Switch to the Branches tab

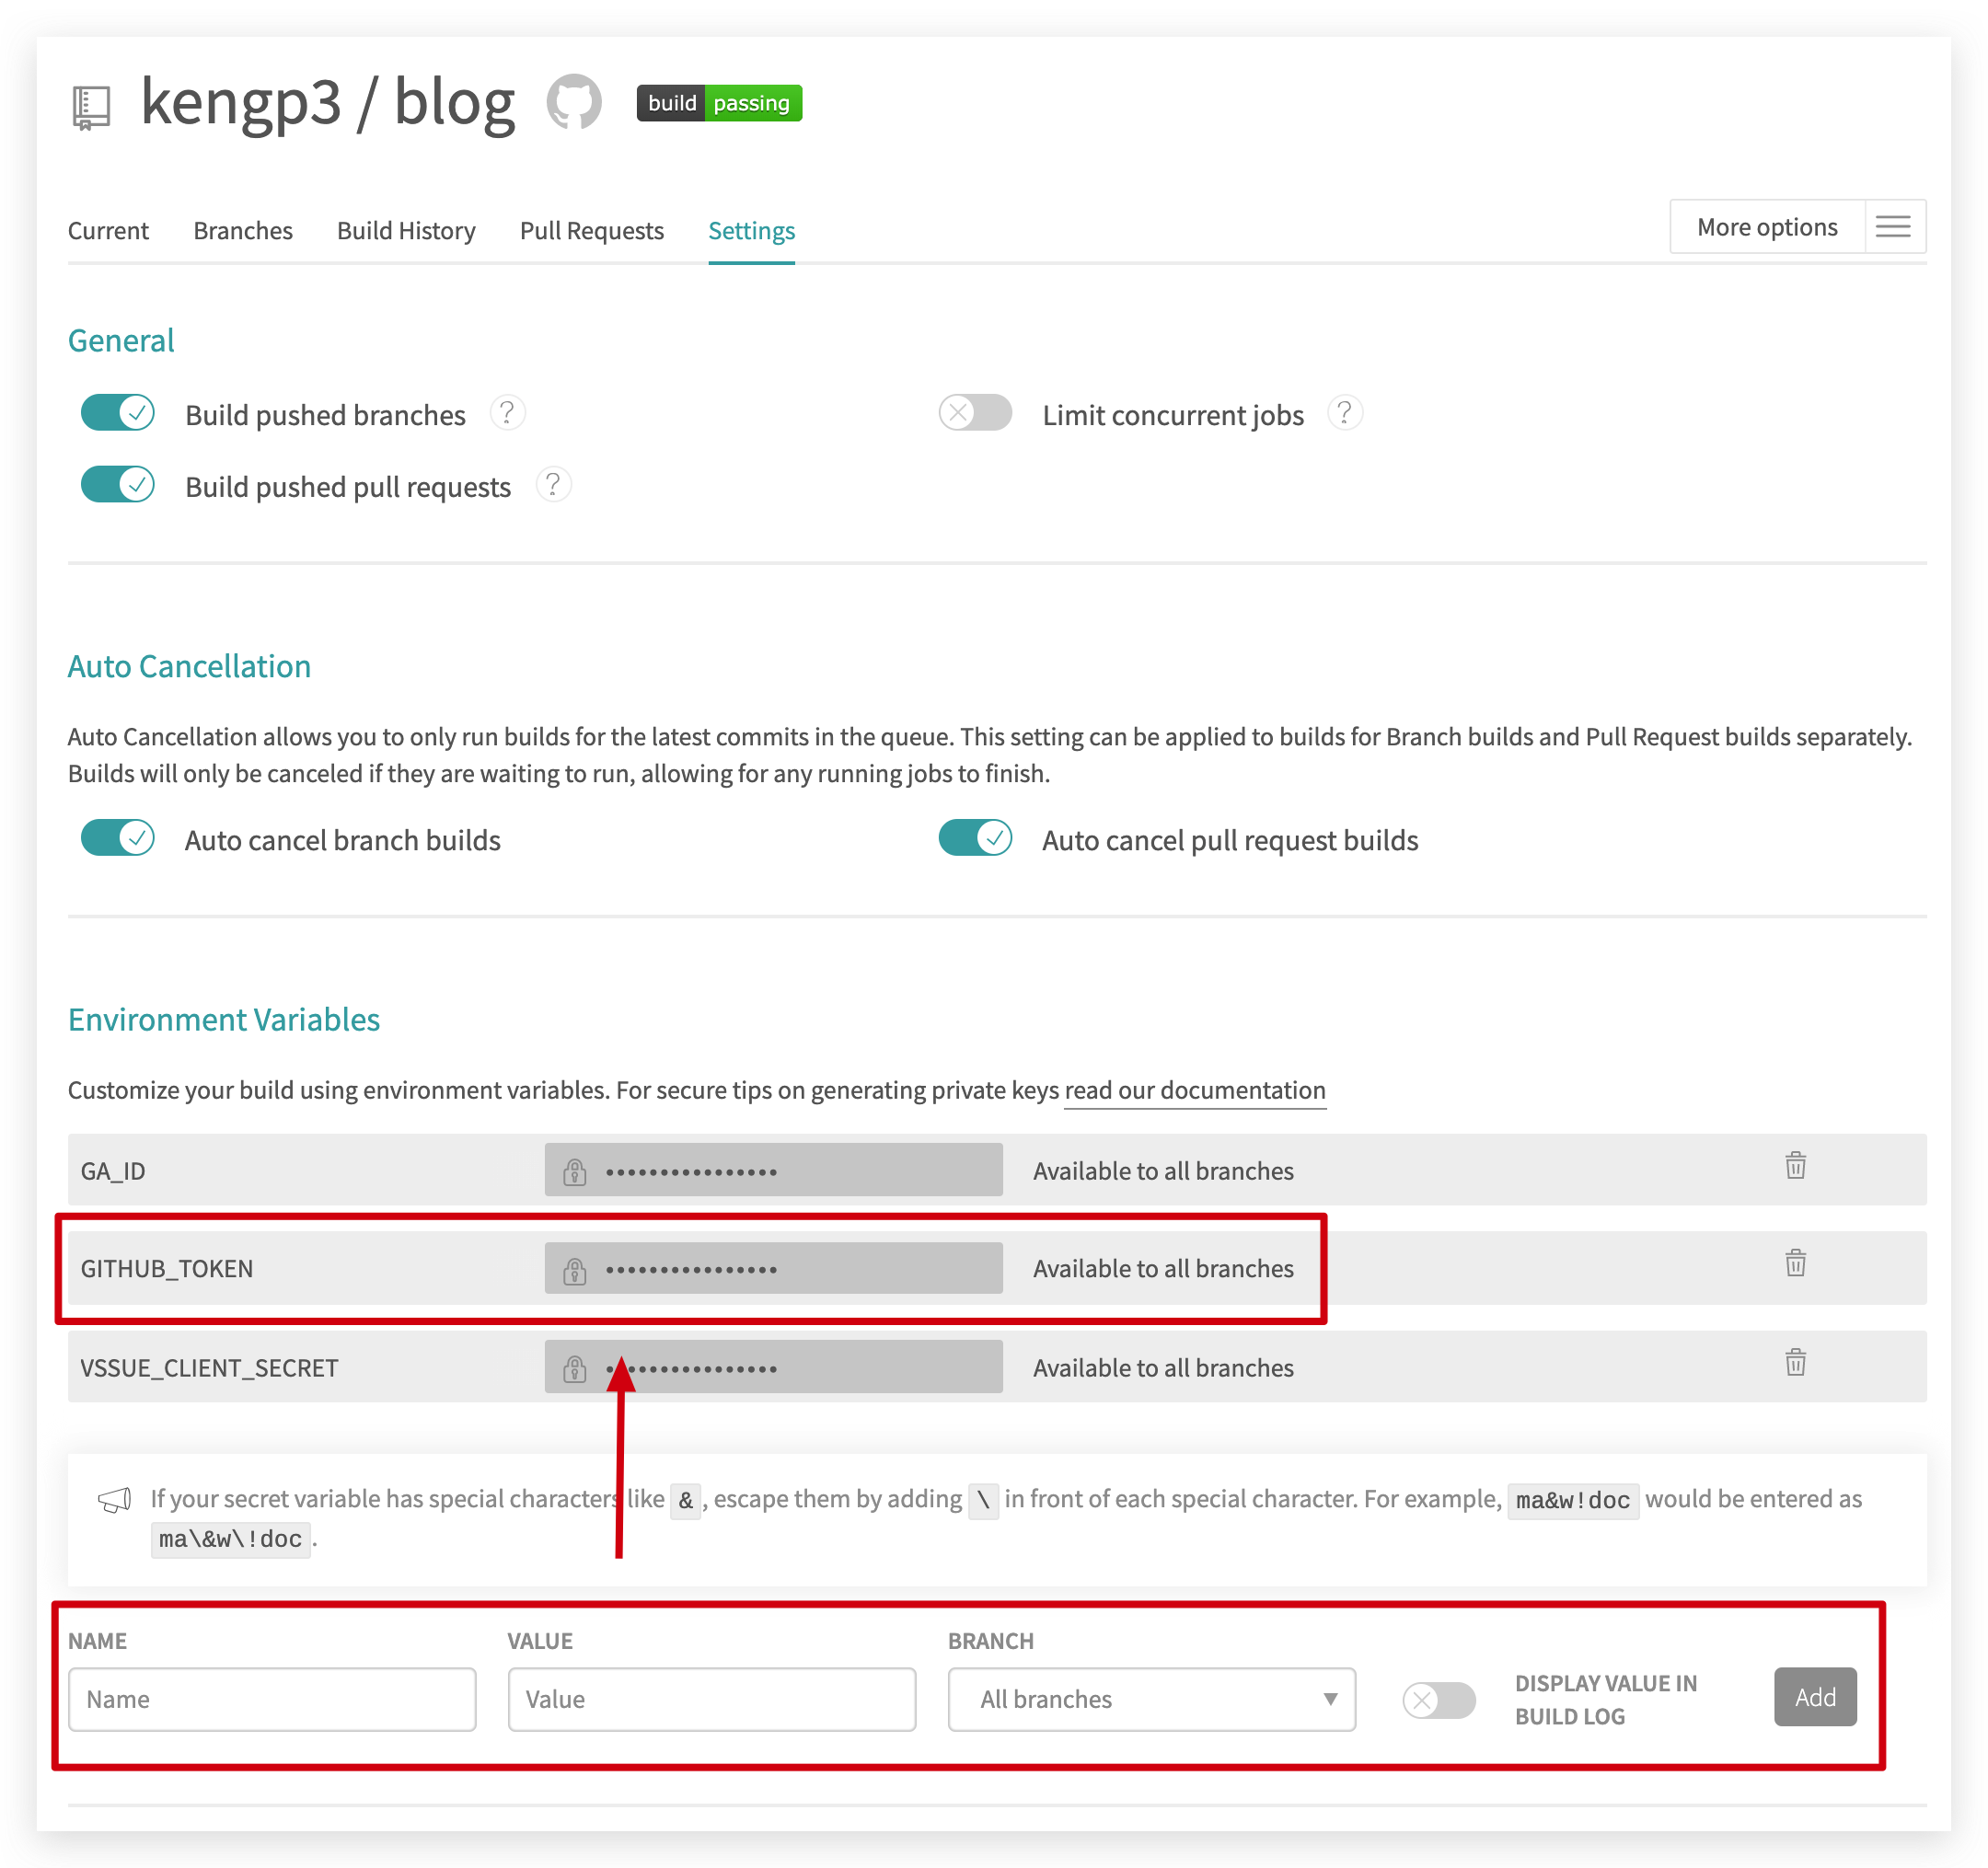(x=243, y=231)
